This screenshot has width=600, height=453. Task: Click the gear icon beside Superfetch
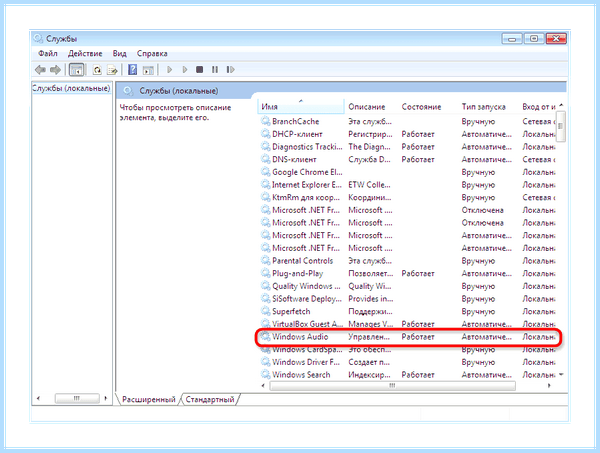coord(266,311)
